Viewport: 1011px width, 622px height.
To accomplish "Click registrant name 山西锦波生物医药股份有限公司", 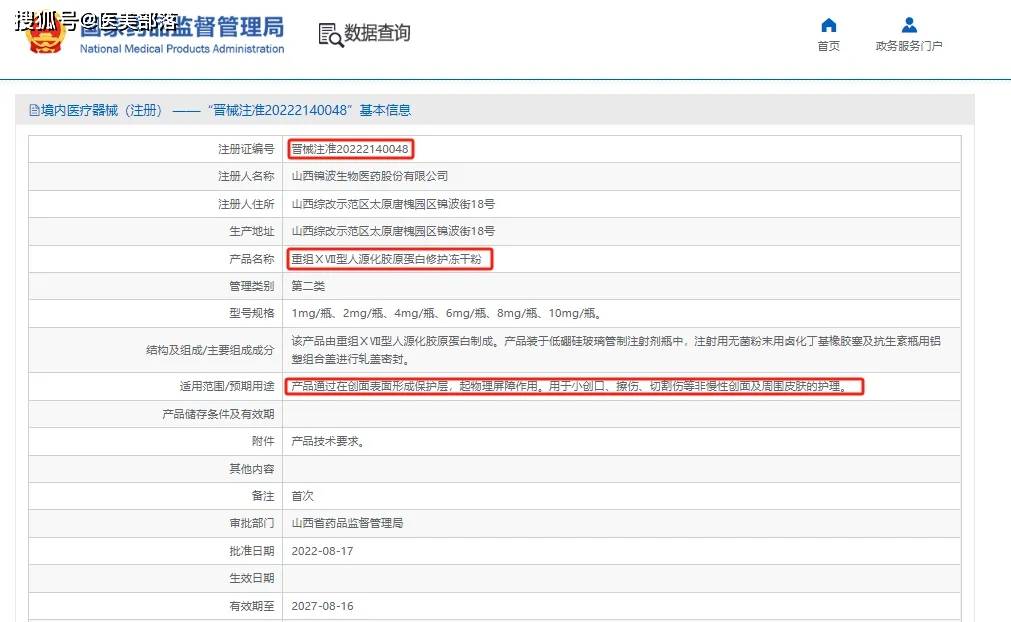I will pos(369,176).
